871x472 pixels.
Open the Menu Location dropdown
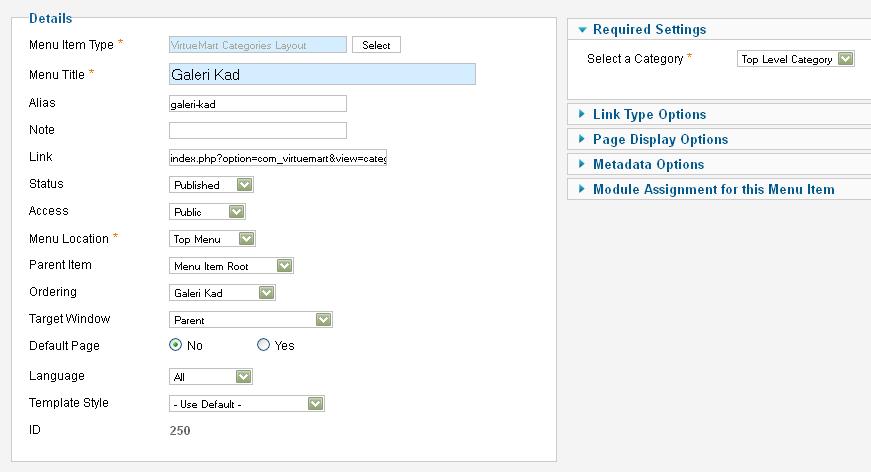pos(212,239)
